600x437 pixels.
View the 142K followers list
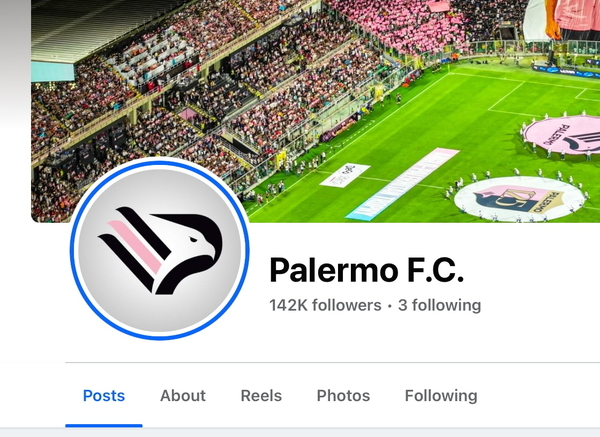point(325,305)
